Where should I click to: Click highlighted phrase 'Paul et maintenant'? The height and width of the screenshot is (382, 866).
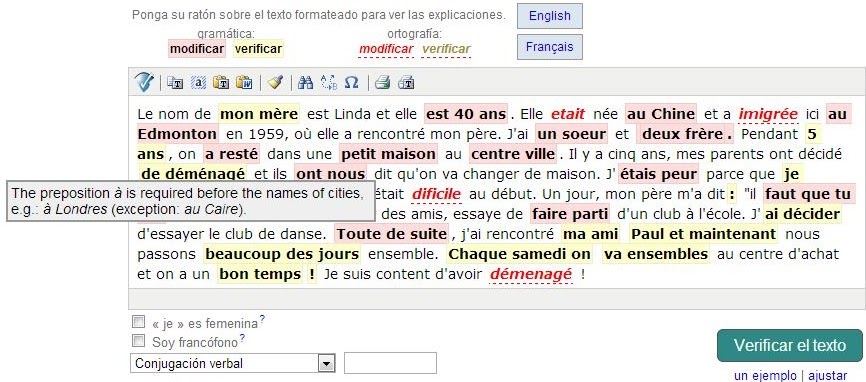704,234
